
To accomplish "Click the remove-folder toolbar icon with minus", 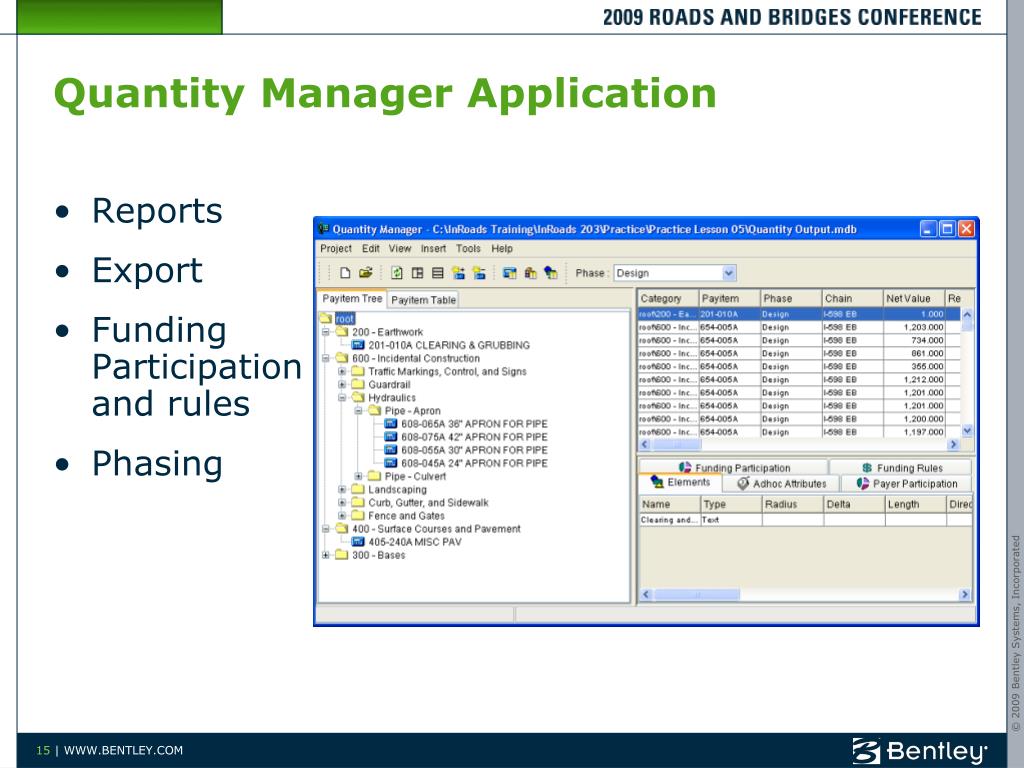I will (479, 273).
